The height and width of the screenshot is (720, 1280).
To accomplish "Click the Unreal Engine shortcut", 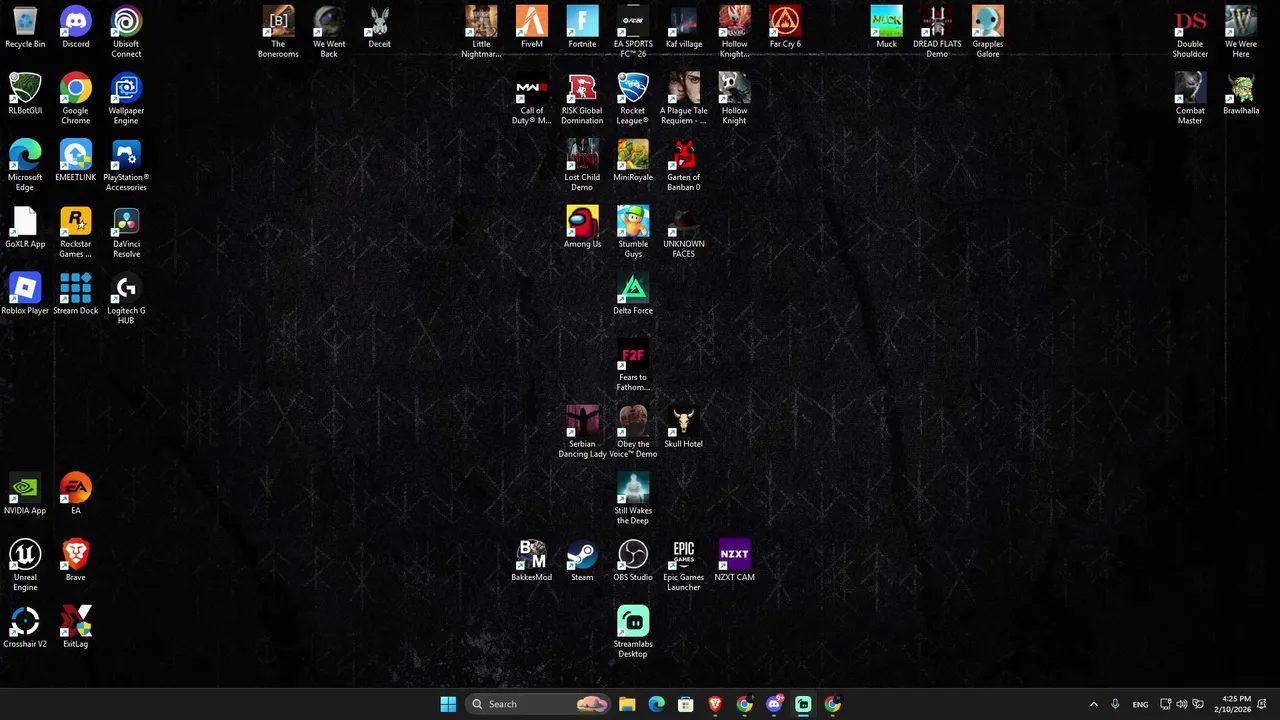I will pyautogui.click(x=25, y=566).
